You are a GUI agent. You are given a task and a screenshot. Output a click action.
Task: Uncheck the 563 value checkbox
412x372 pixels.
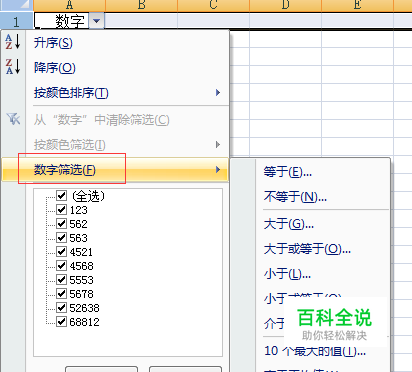(61, 238)
